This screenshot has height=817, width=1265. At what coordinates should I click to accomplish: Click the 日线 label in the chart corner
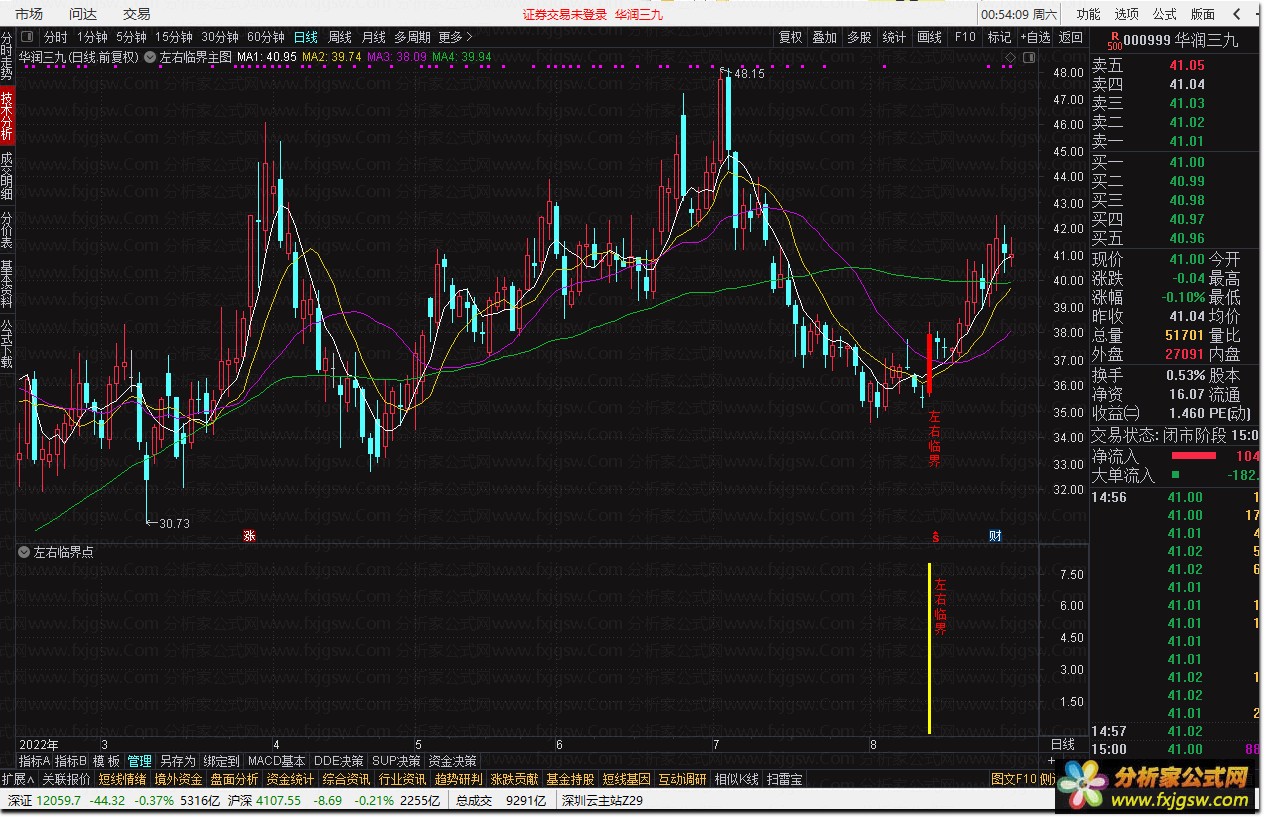tap(1063, 745)
